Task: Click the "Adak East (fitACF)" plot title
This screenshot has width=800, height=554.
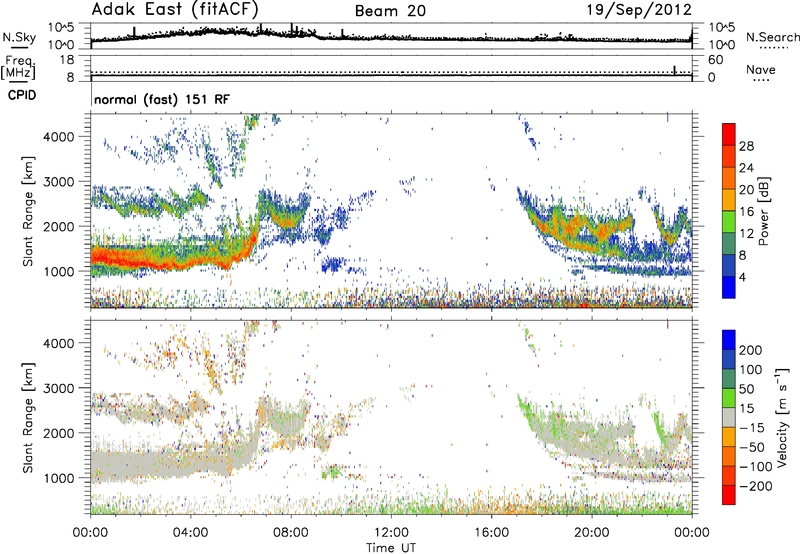Action: tap(175, 10)
